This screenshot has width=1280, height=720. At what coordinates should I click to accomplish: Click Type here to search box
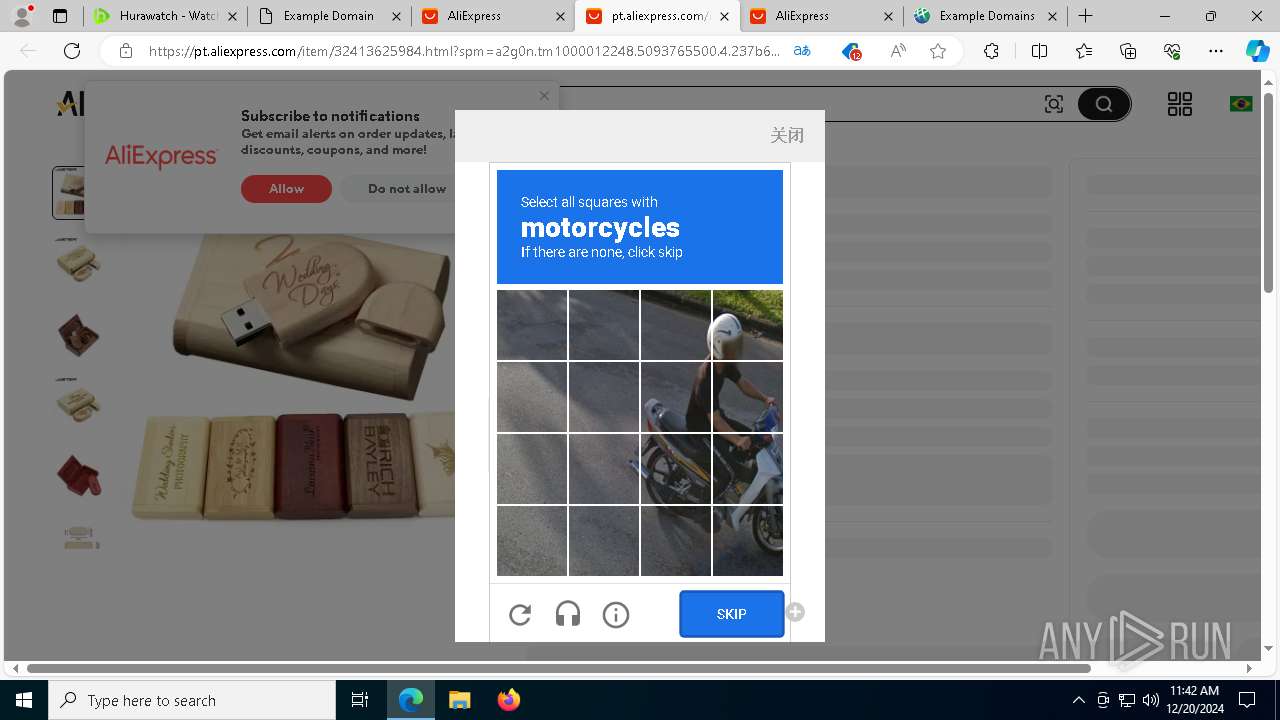coord(192,700)
